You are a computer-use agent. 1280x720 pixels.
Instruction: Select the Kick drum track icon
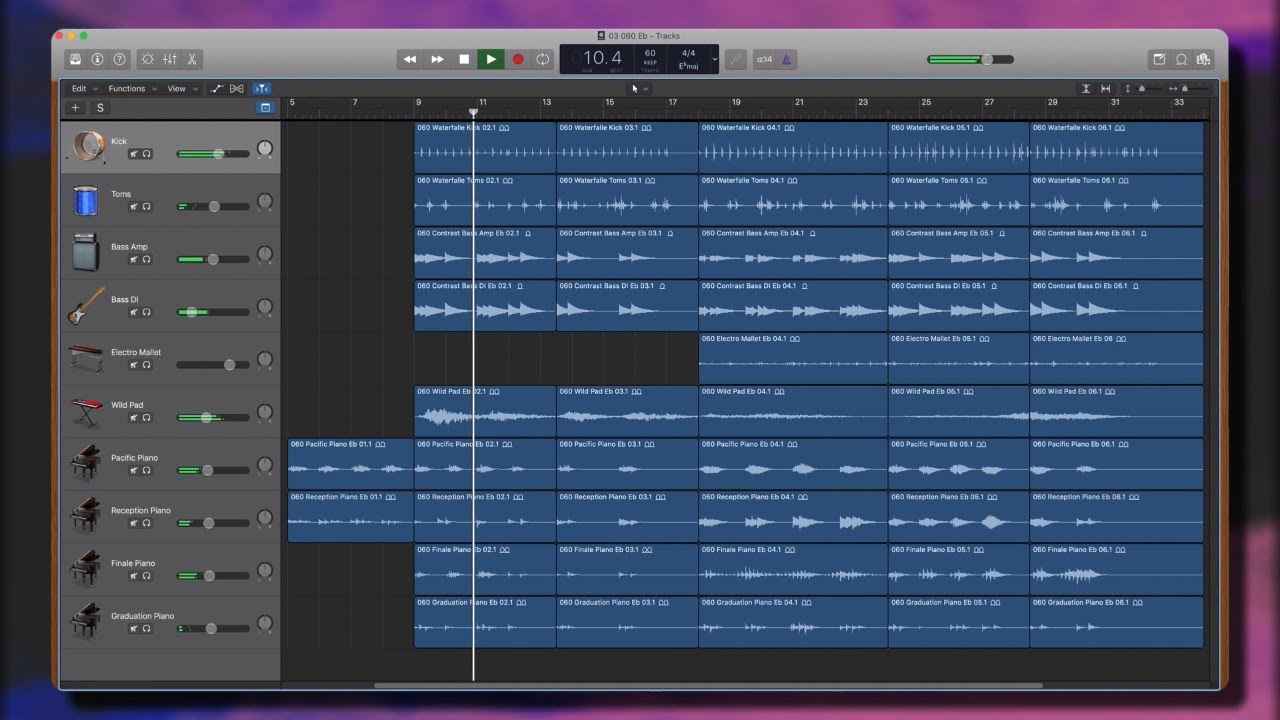(86, 148)
